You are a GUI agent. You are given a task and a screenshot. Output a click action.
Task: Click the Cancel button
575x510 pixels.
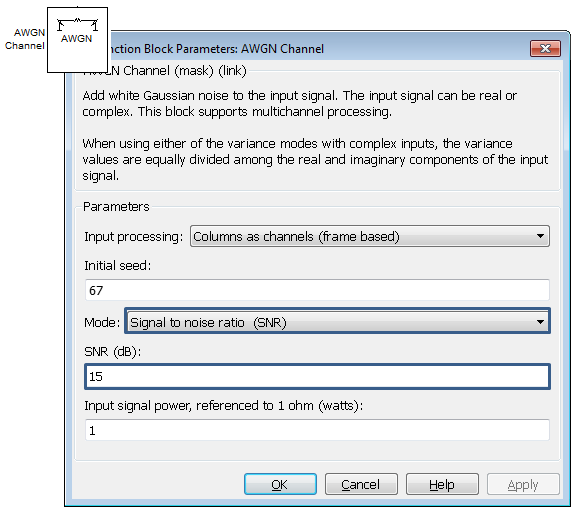pyautogui.click(x=361, y=484)
